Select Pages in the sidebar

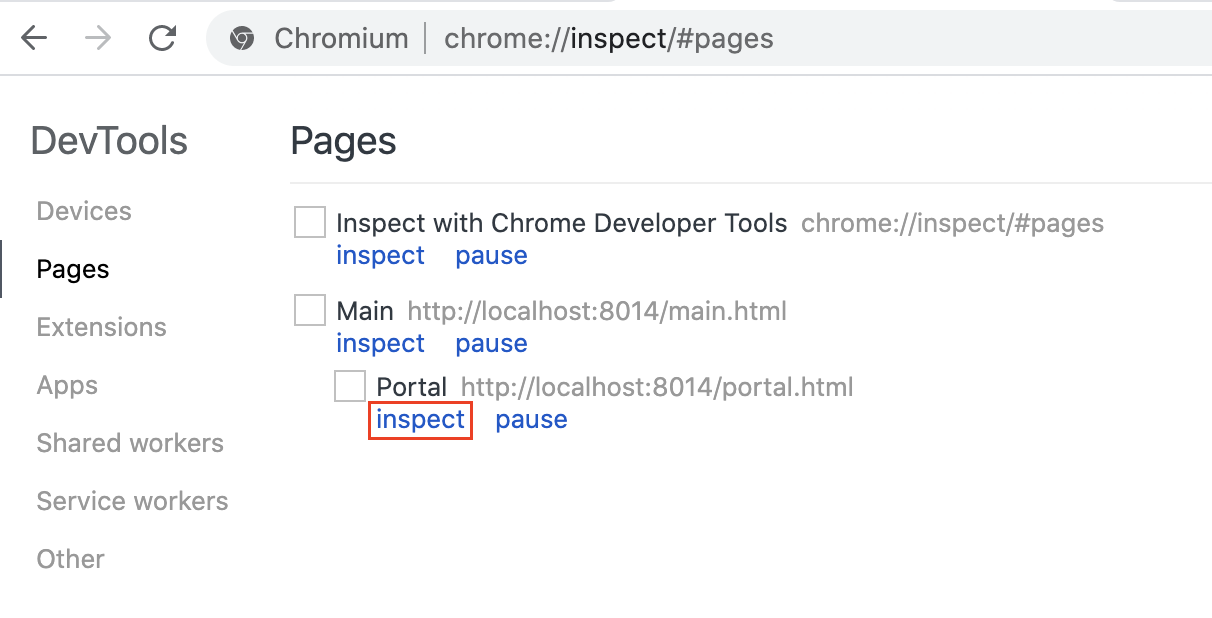[73, 269]
